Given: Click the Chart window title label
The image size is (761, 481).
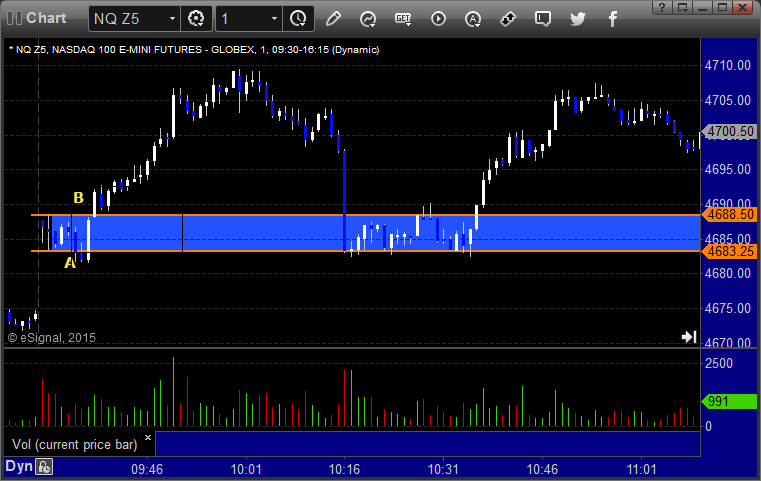Looking at the screenshot, I should coord(46,18).
